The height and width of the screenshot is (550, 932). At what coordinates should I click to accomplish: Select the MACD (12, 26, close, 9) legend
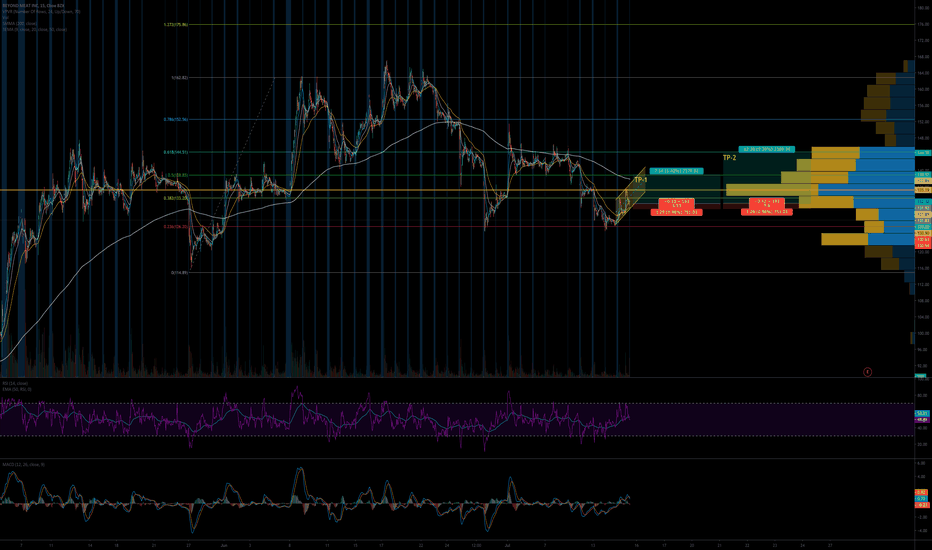(23, 464)
